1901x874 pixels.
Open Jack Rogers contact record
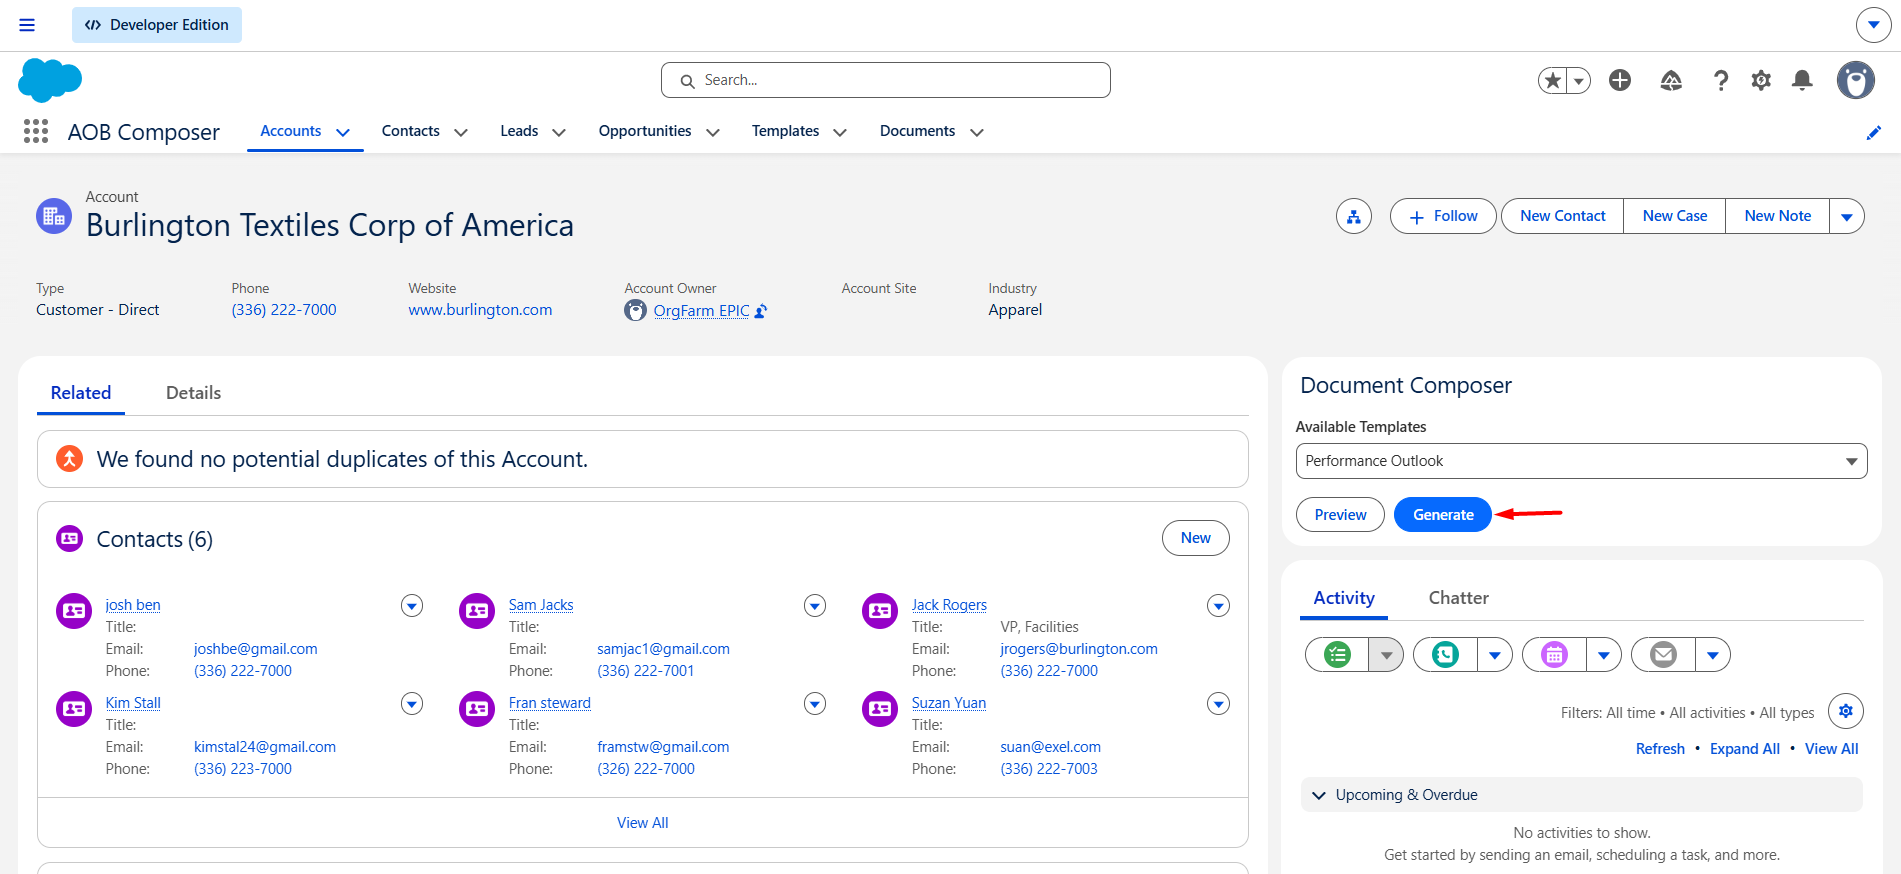click(949, 605)
